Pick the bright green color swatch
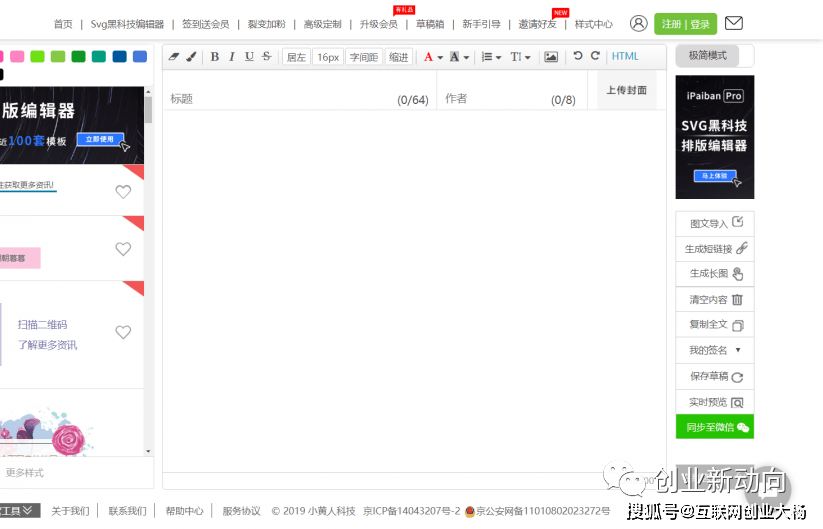 (37, 57)
